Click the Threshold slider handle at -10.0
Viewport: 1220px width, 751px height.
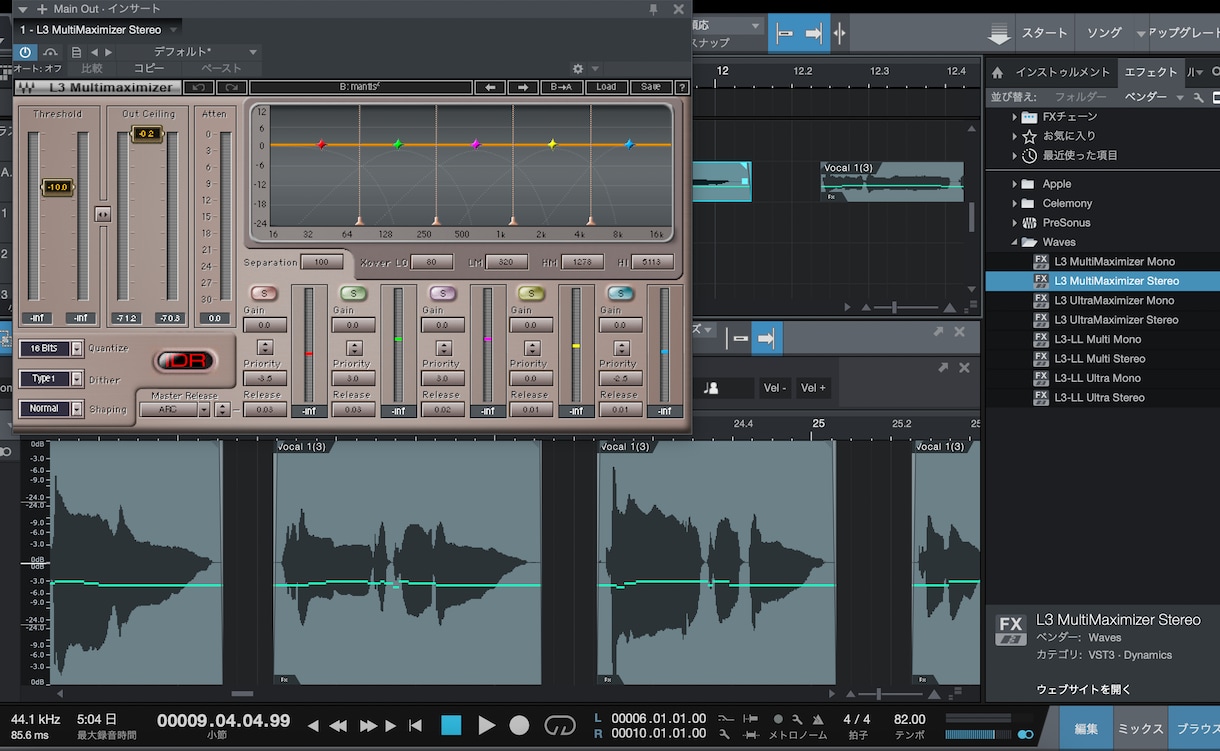[x=57, y=187]
